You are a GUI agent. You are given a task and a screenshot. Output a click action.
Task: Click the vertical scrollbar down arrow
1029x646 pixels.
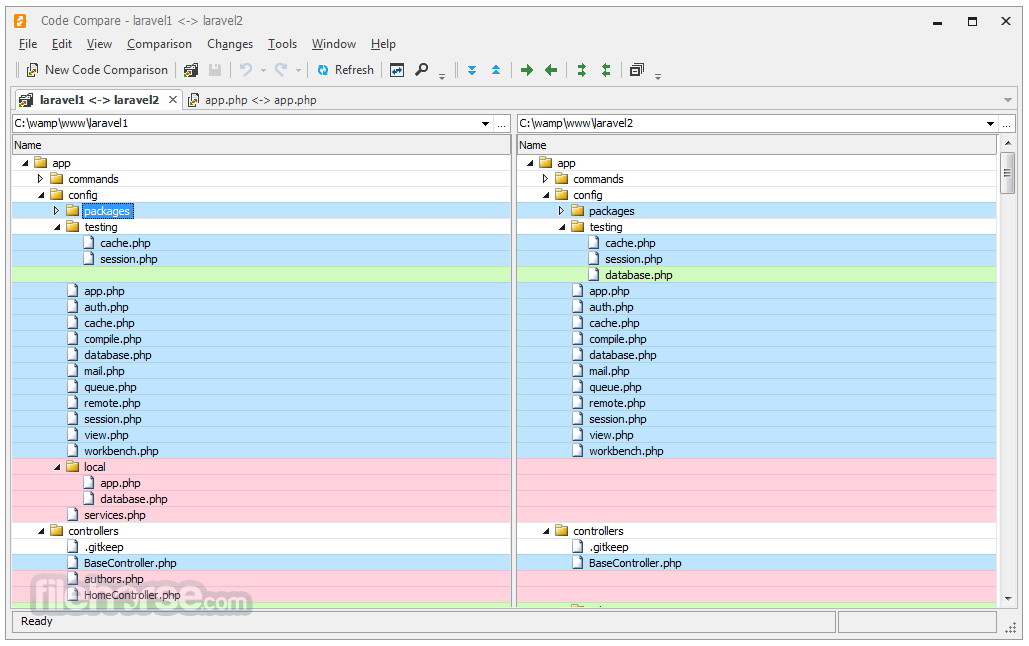click(1007, 599)
